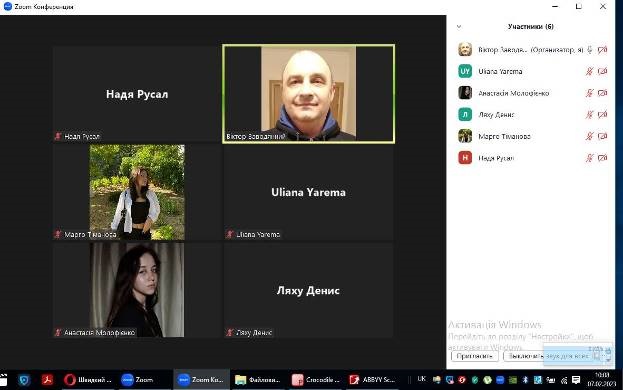Click microphone icon next to Віктор organizer entry
The image size is (623, 390).
pyautogui.click(x=590, y=50)
